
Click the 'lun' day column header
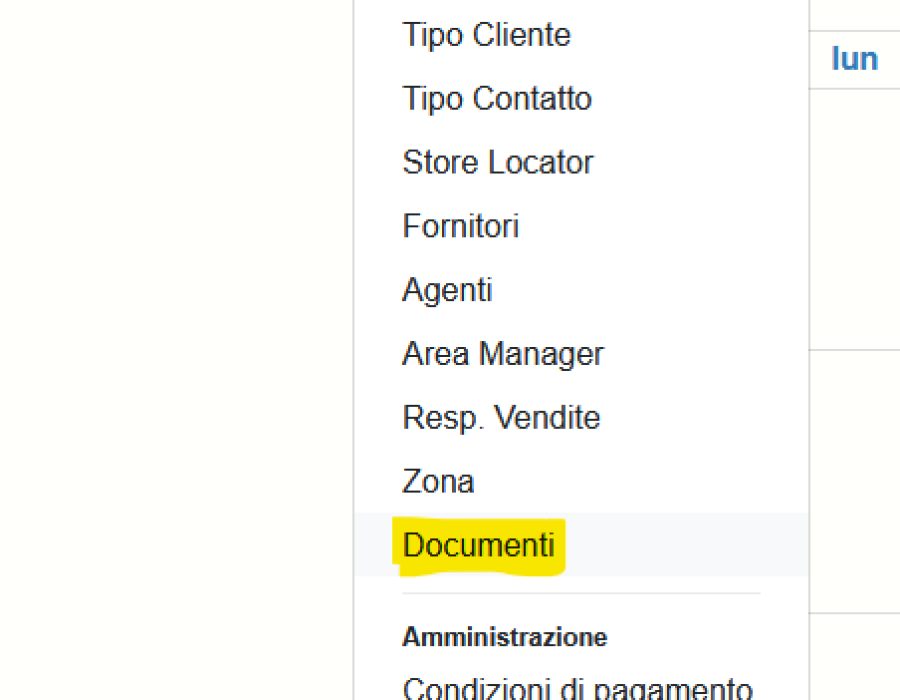pos(855,59)
